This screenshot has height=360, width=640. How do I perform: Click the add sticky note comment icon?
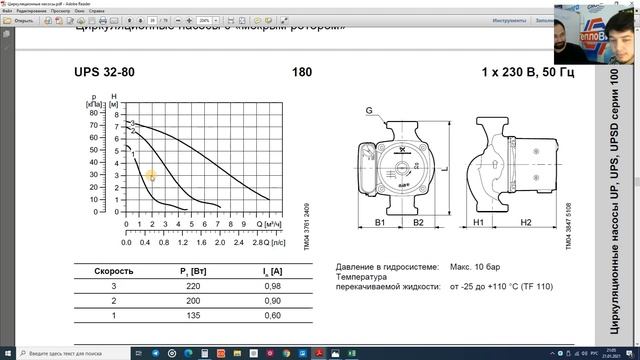tap(257, 20)
